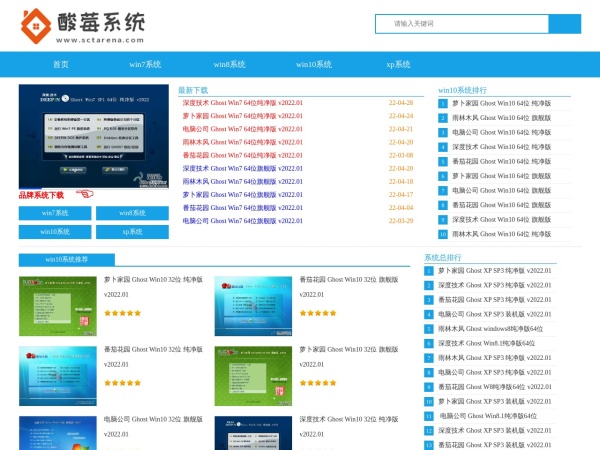
Task: Open title 电脑公司 Ghost Win10 32位 旗舰版
Action: tap(153, 427)
